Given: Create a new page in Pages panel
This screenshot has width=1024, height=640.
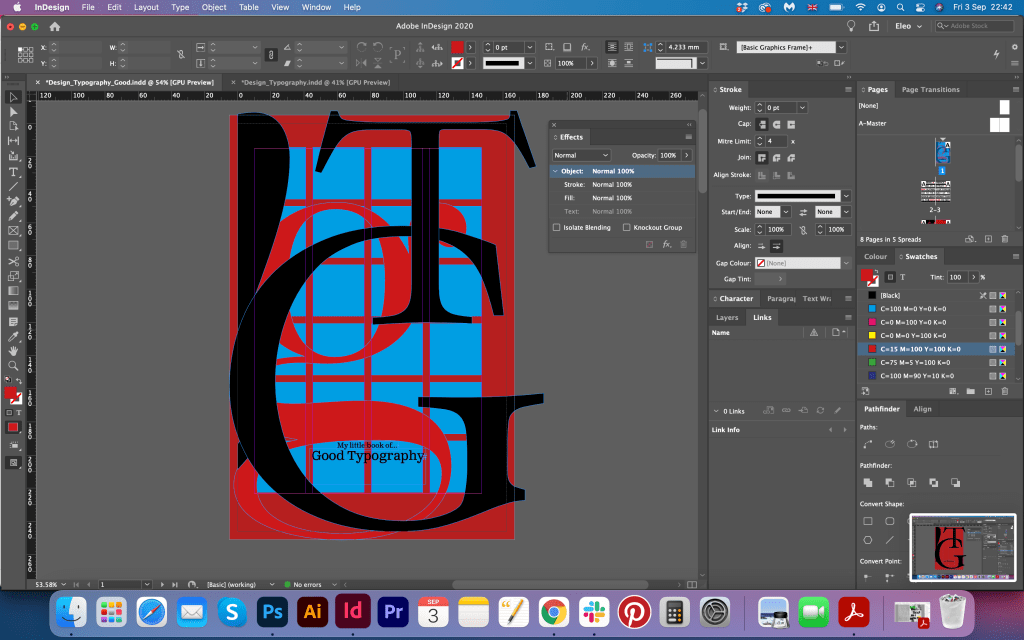Looking at the screenshot, I should tap(988, 239).
